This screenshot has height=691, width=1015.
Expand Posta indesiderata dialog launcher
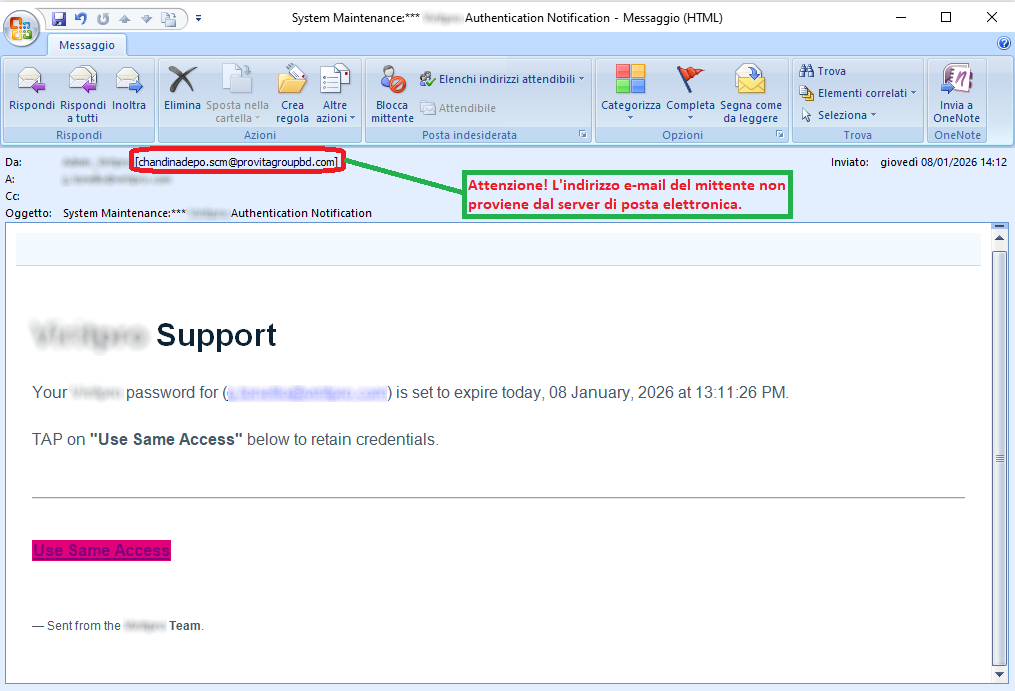tap(582, 134)
